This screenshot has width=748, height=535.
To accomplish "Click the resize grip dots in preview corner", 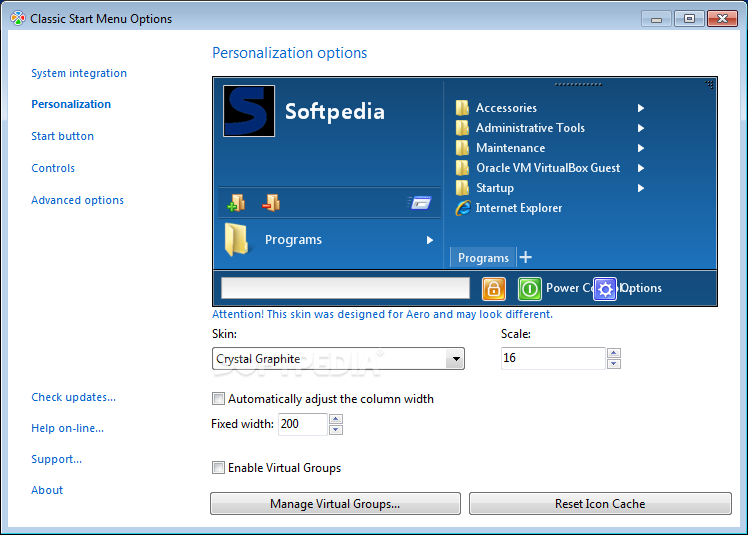I will [x=709, y=84].
